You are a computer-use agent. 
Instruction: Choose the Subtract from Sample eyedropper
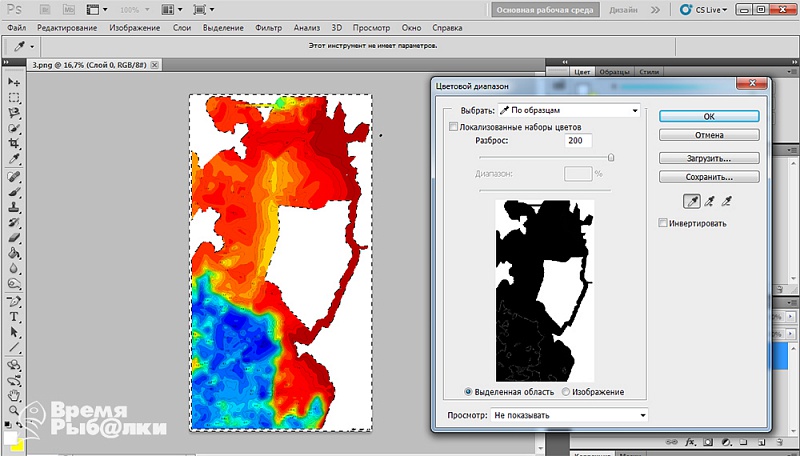click(727, 201)
